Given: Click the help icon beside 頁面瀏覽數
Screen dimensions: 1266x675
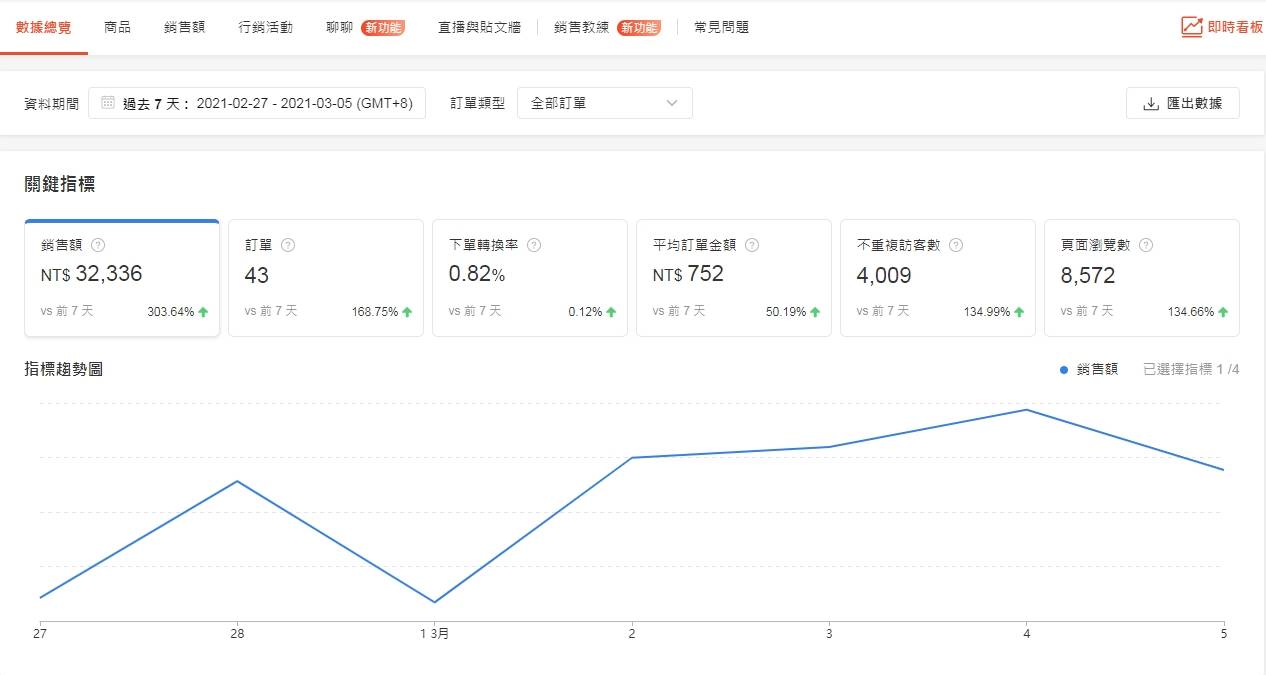Looking at the screenshot, I should point(1146,245).
